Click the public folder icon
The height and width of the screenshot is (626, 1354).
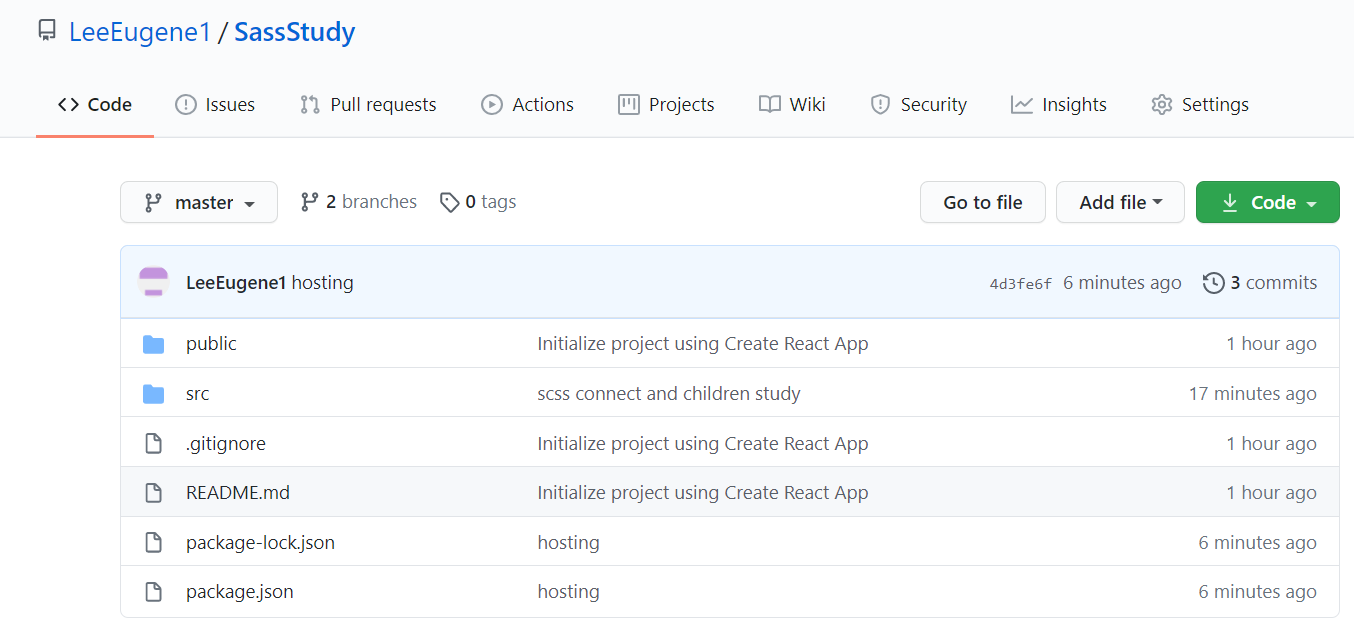tap(153, 344)
